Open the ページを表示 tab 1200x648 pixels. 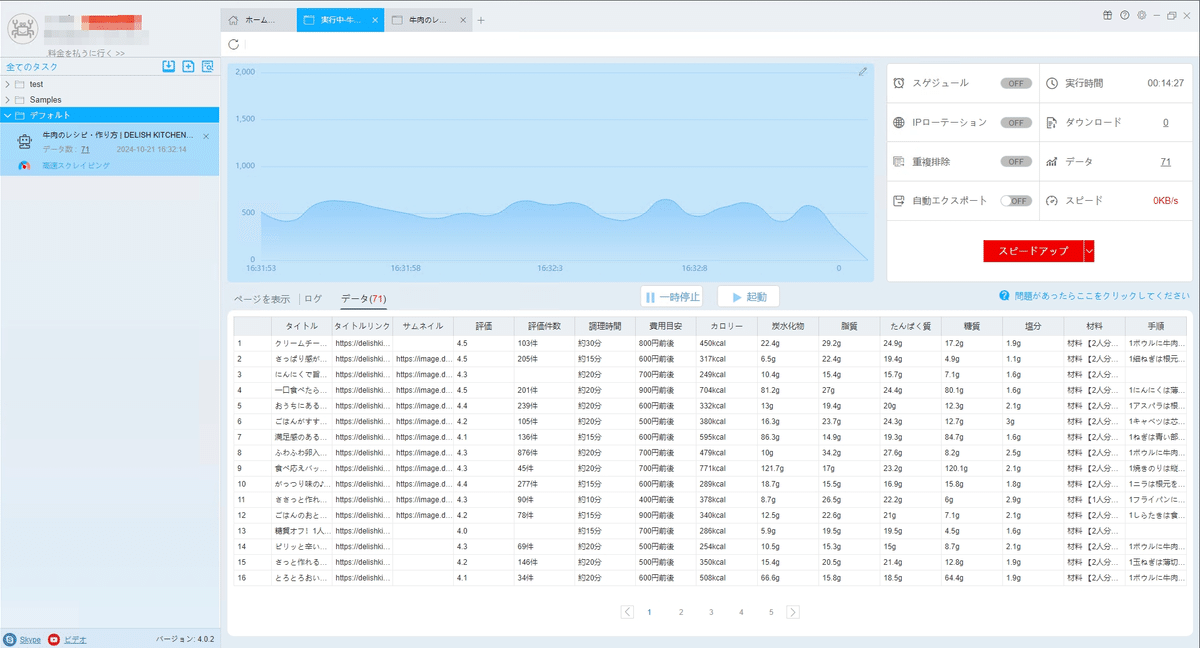262,298
